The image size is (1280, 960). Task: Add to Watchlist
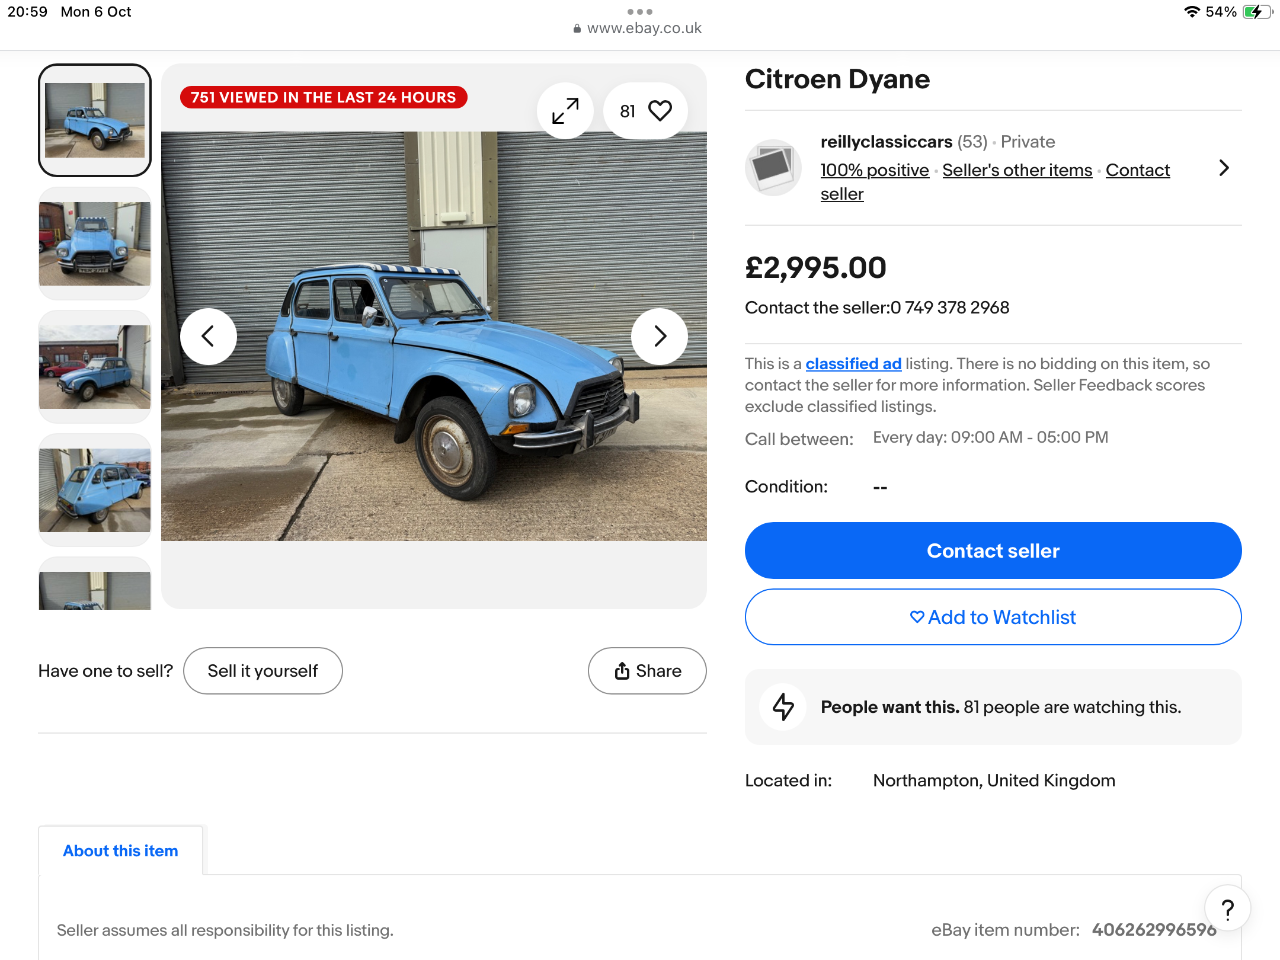click(993, 617)
